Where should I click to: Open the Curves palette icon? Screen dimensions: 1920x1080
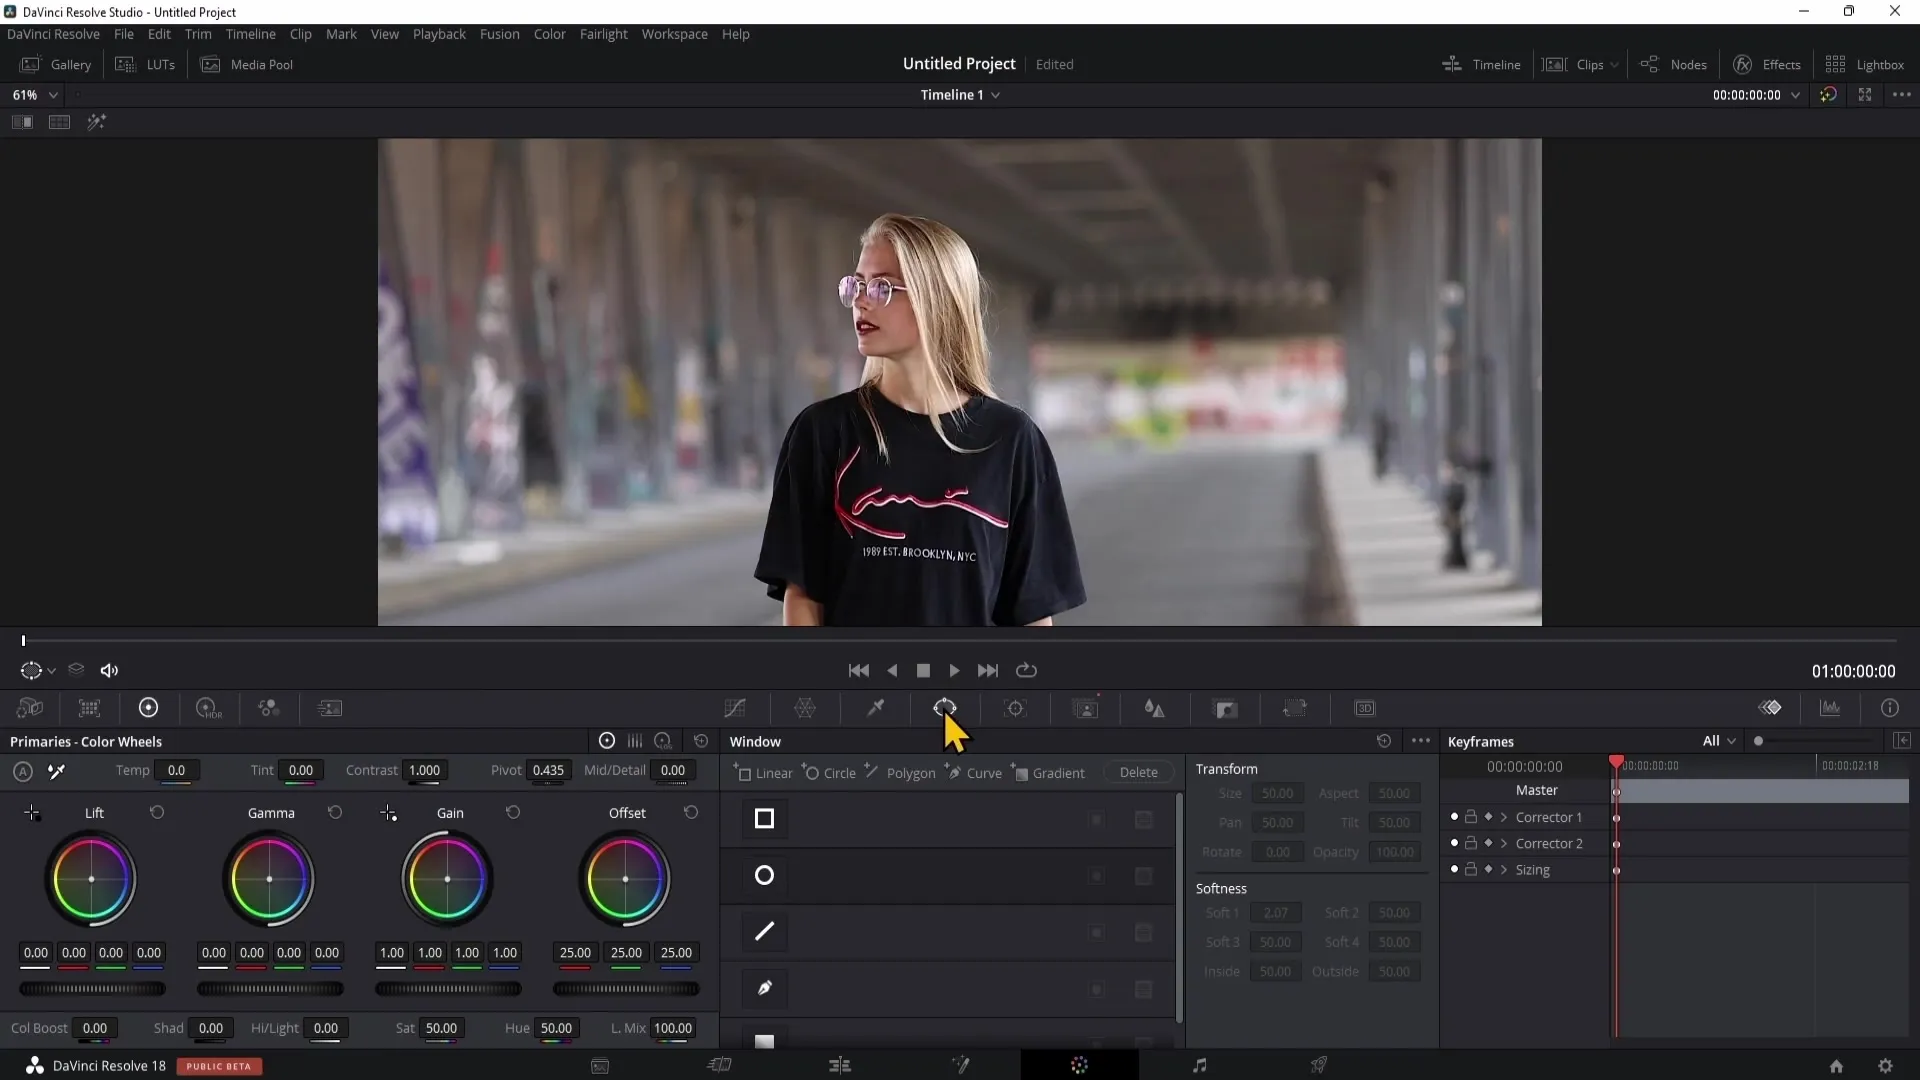pyautogui.click(x=735, y=708)
